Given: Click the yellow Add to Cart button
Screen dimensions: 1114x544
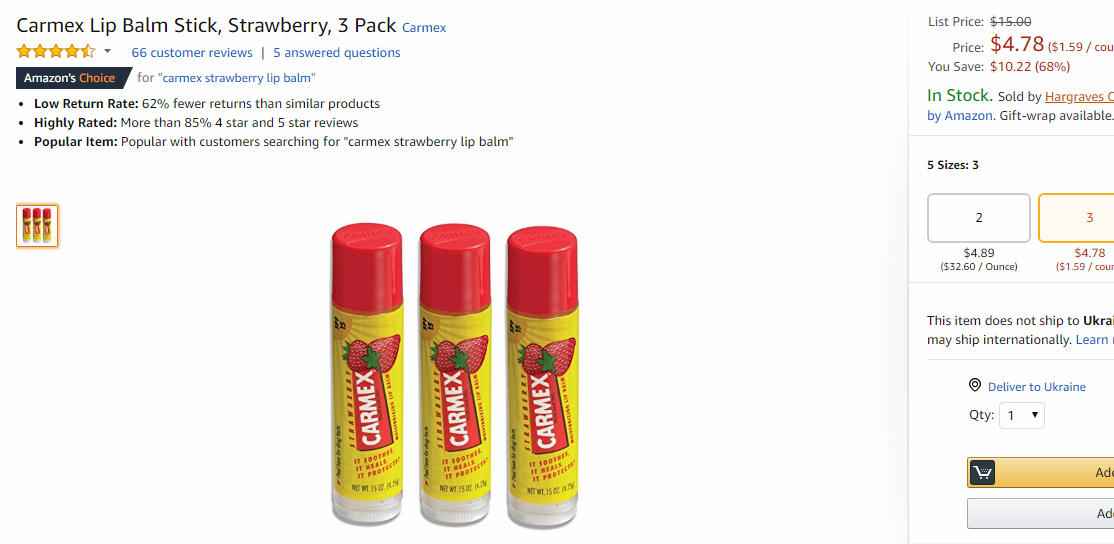Looking at the screenshot, I should click(1041, 472).
